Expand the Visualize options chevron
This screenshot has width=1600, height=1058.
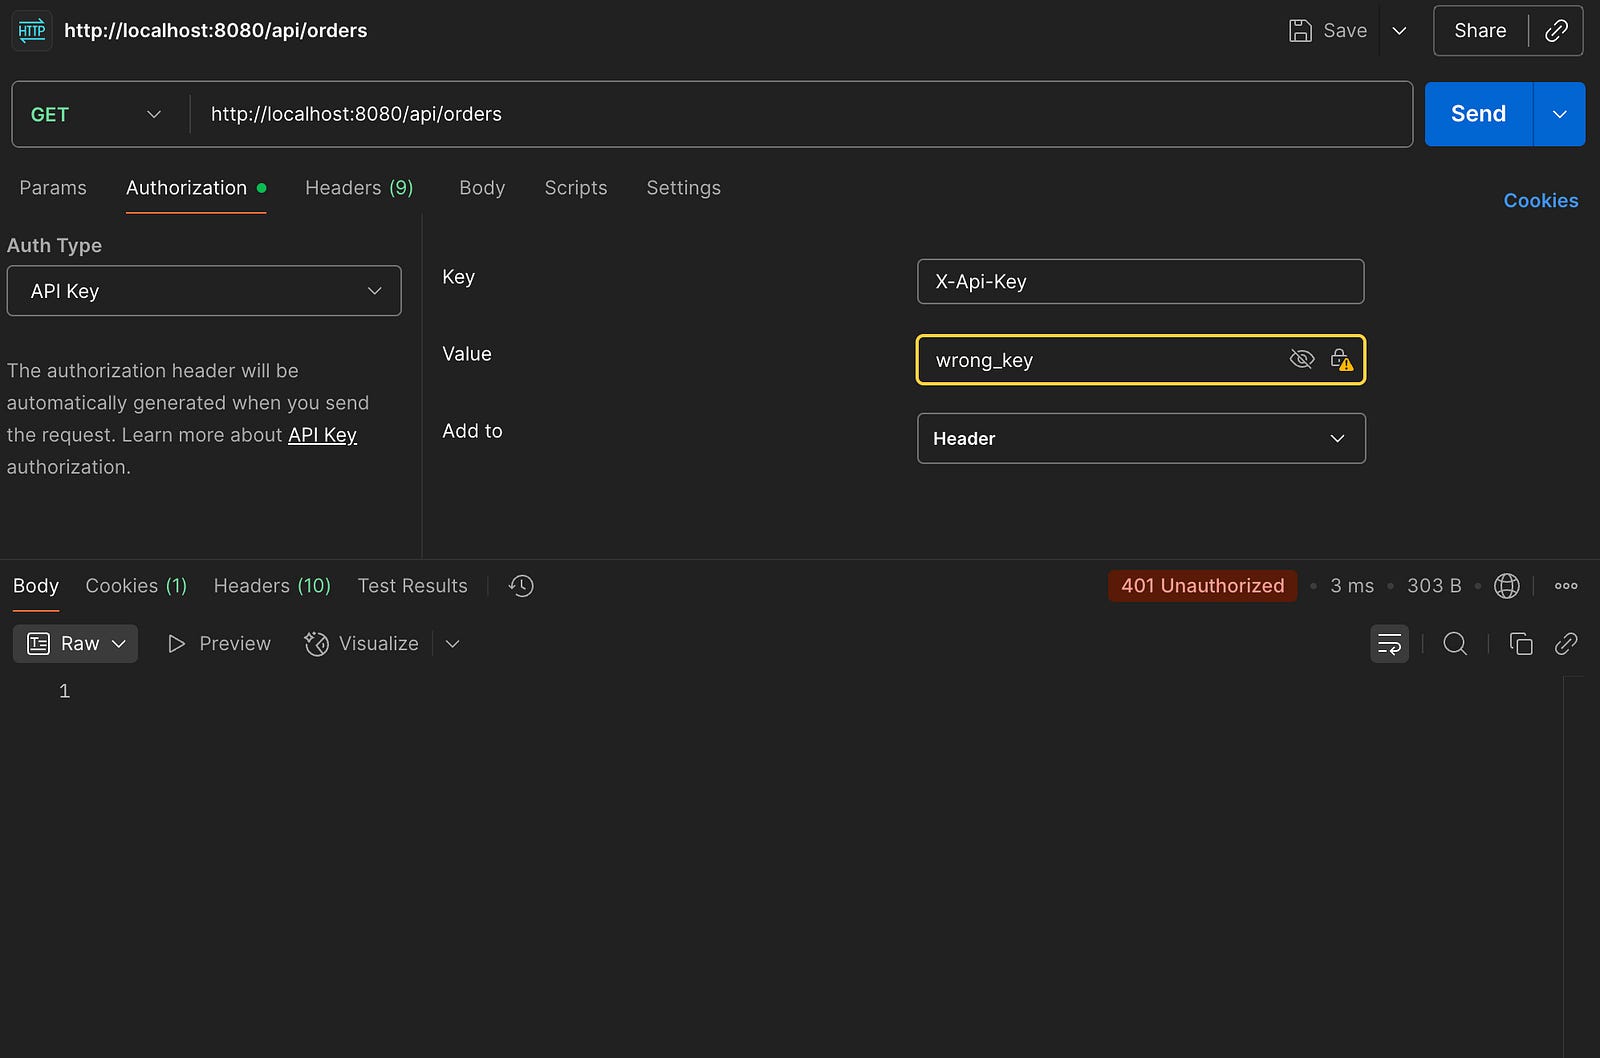point(452,644)
